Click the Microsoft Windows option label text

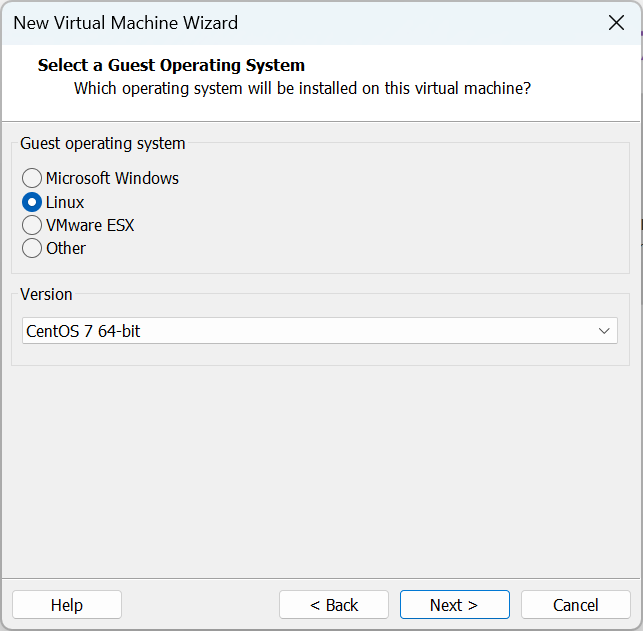112,179
